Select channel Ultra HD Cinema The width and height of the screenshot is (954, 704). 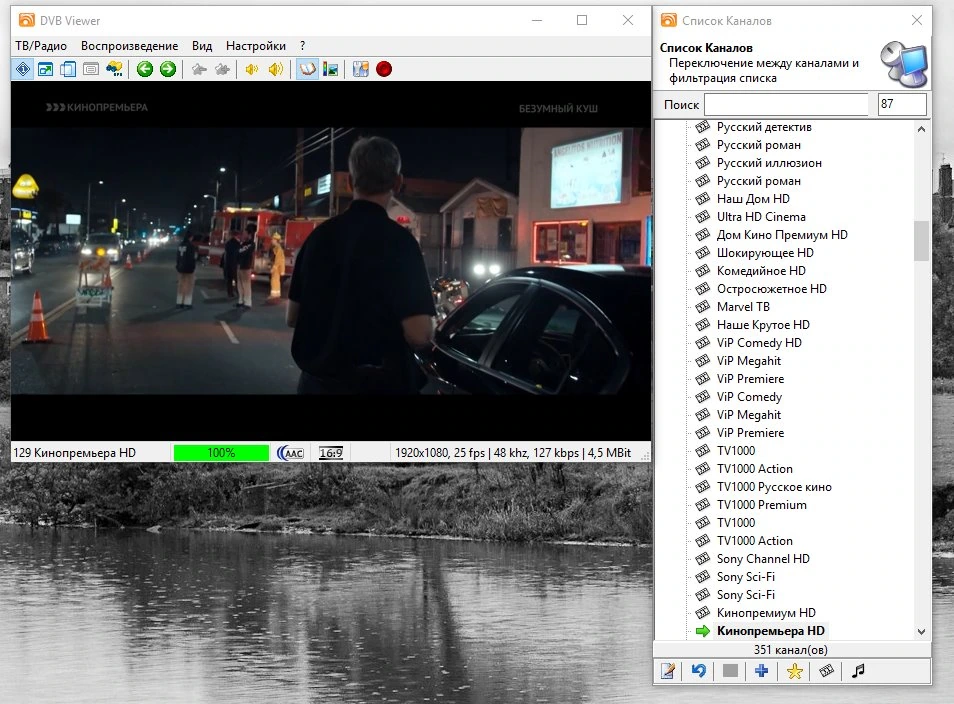(761, 217)
